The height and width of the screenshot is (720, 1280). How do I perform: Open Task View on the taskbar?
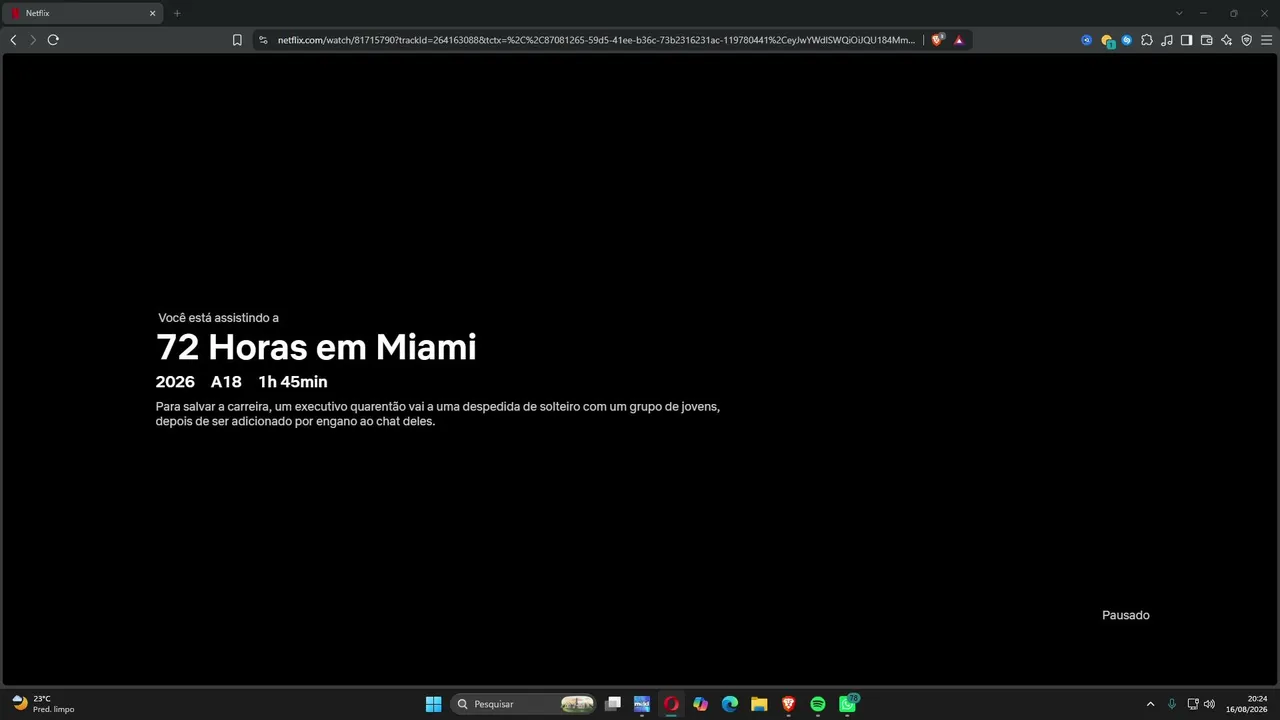coord(613,704)
